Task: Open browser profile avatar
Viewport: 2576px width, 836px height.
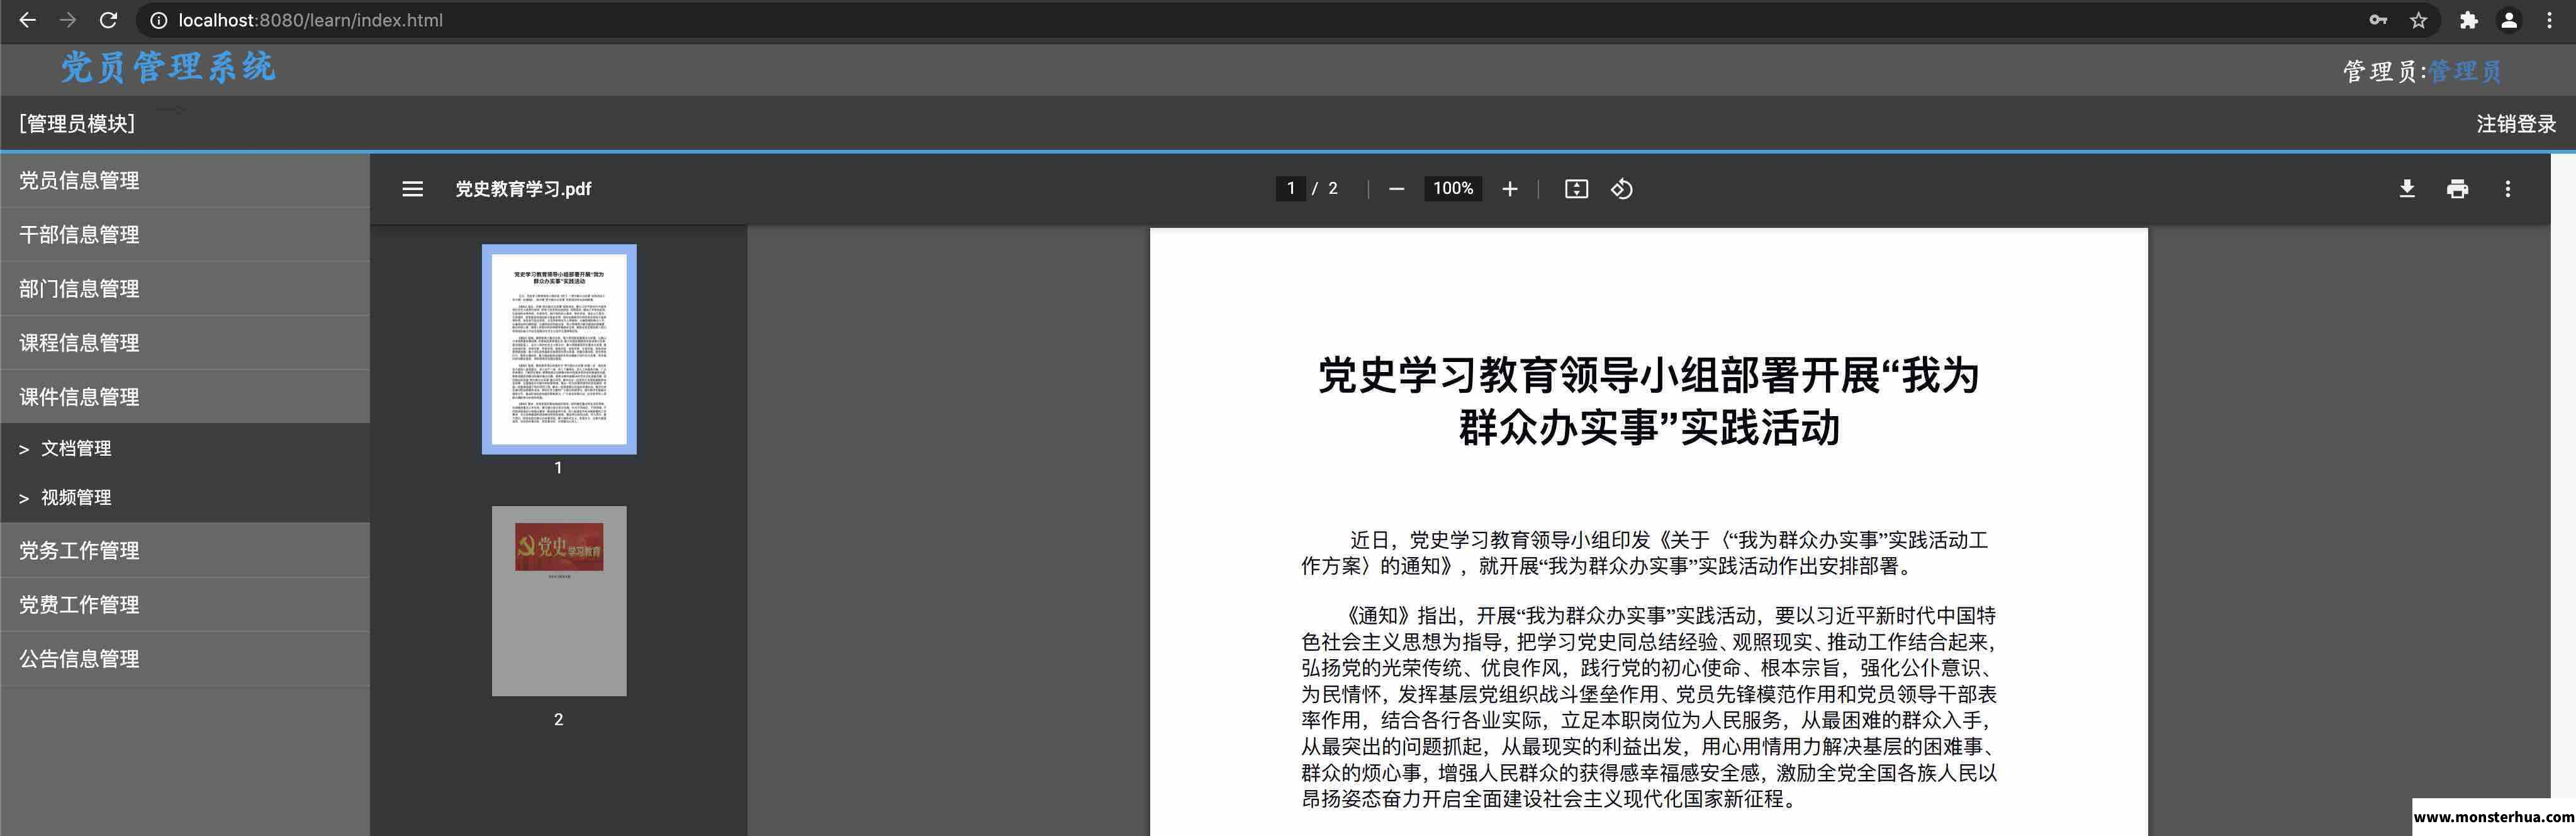Action: (2508, 20)
